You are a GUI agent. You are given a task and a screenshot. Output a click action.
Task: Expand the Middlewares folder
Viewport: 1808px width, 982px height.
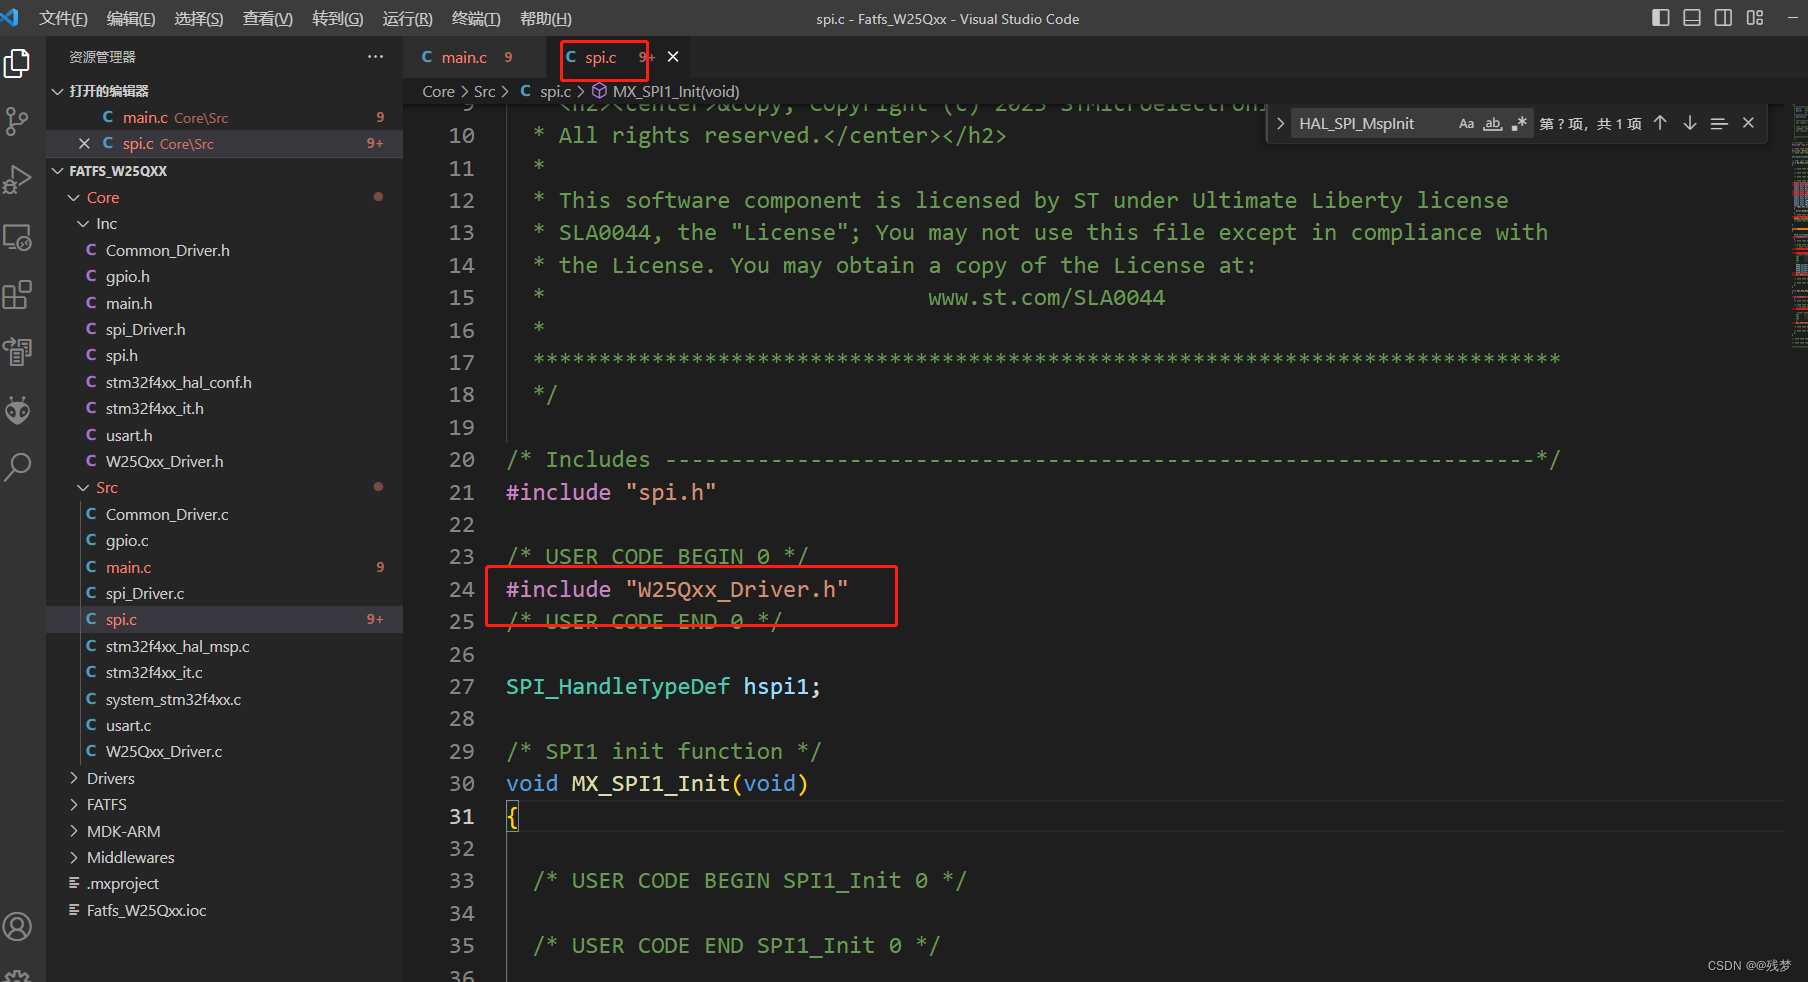(x=225, y=857)
